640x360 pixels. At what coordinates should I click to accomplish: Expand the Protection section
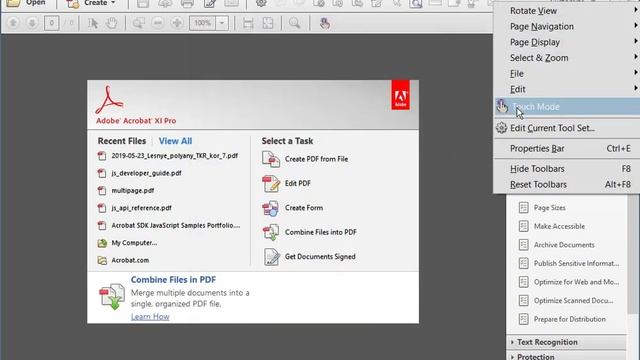567,356
